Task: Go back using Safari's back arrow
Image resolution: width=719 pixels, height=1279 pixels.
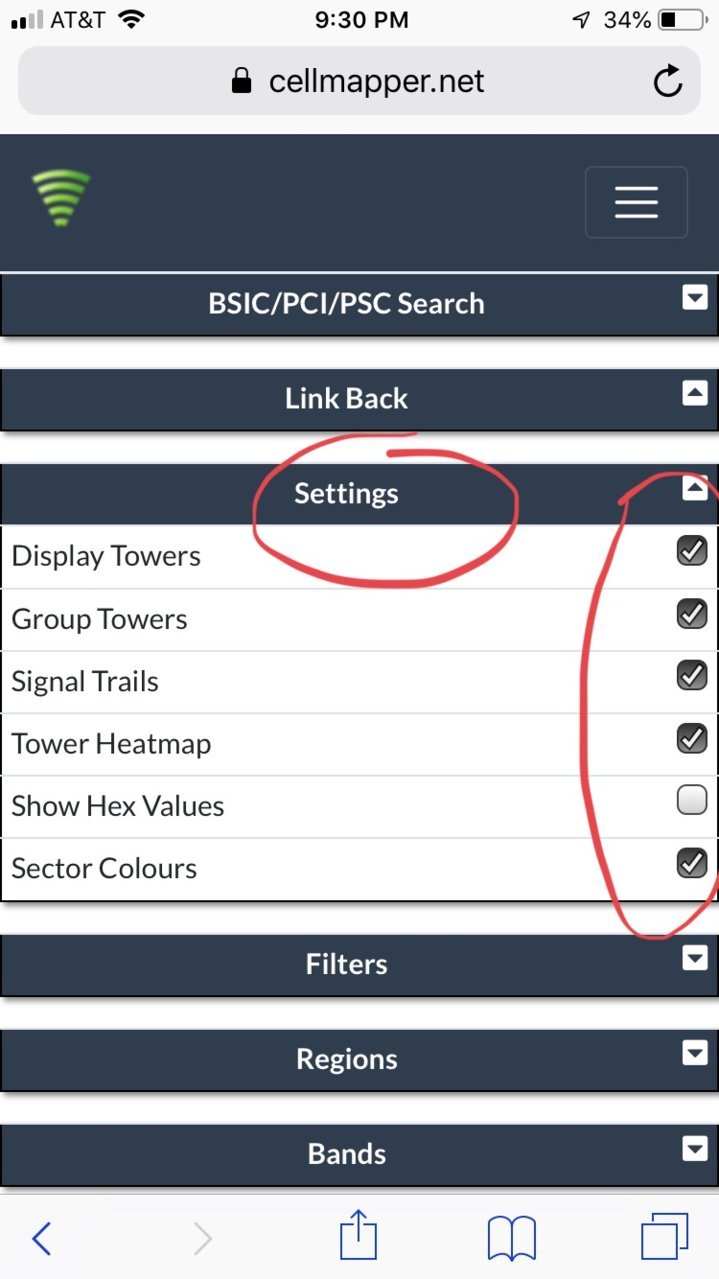Action: tap(41, 1239)
